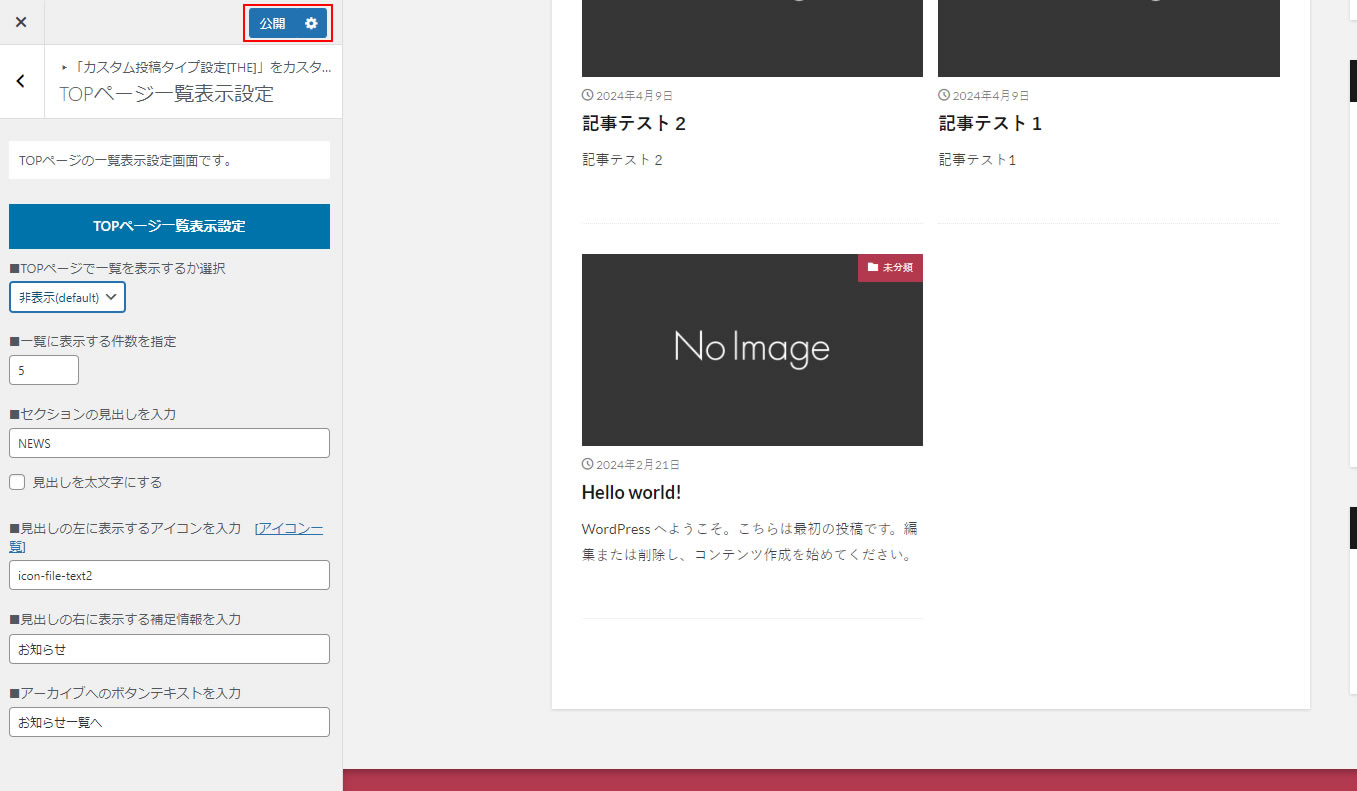1357x791 pixels.
Task: Click the clock icon beside 2024年2月21日
Action: [587, 465]
